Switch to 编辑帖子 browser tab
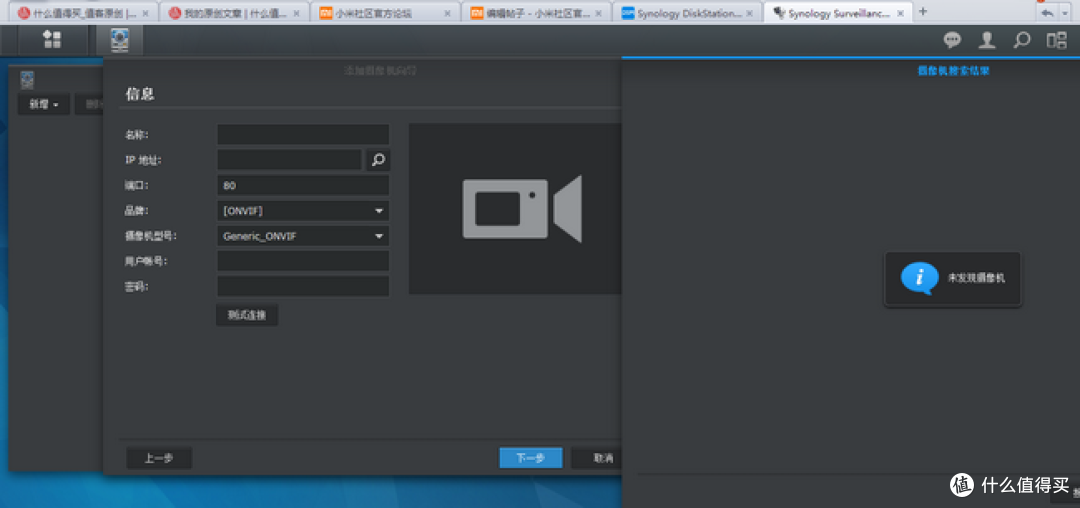The height and width of the screenshot is (508, 1080). pos(534,13)
